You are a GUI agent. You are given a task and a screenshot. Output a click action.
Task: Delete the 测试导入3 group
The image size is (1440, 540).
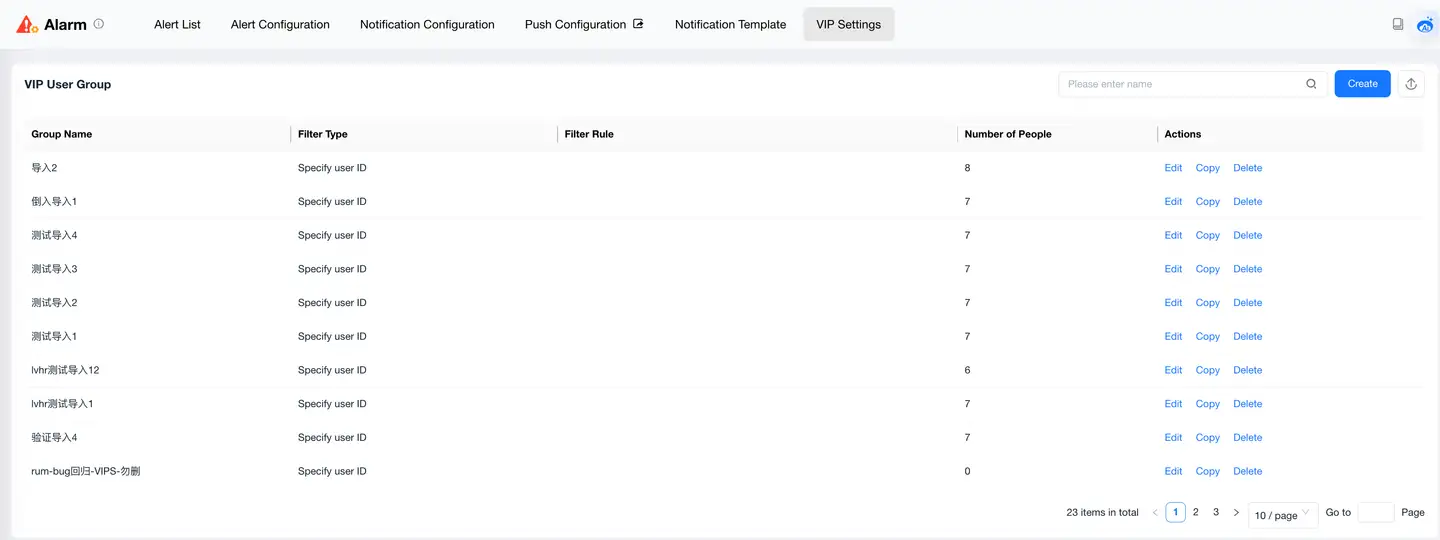[x=1247, y=269]
